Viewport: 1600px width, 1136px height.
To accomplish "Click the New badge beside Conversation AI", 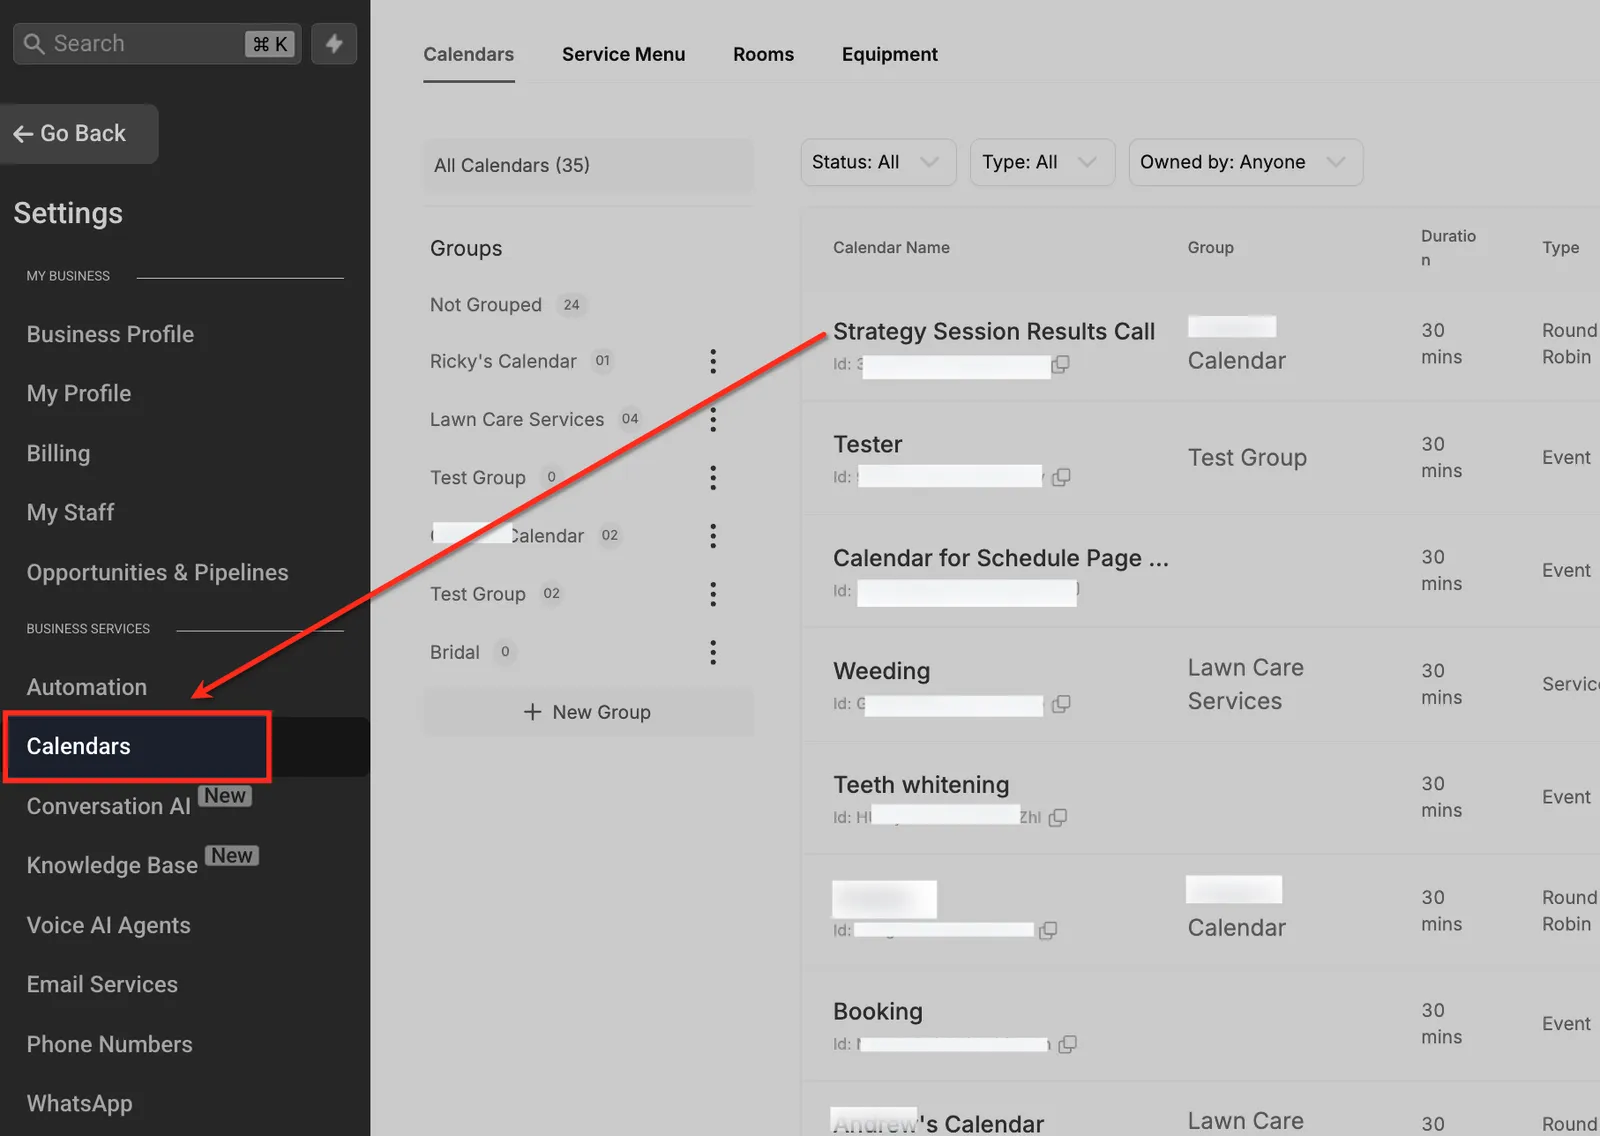I will coord(225,796).
